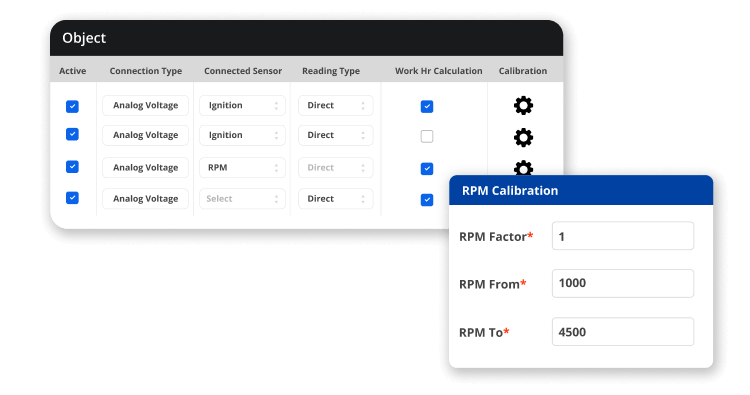Toggle Active checkbox in the RPM row

[72, 167]
